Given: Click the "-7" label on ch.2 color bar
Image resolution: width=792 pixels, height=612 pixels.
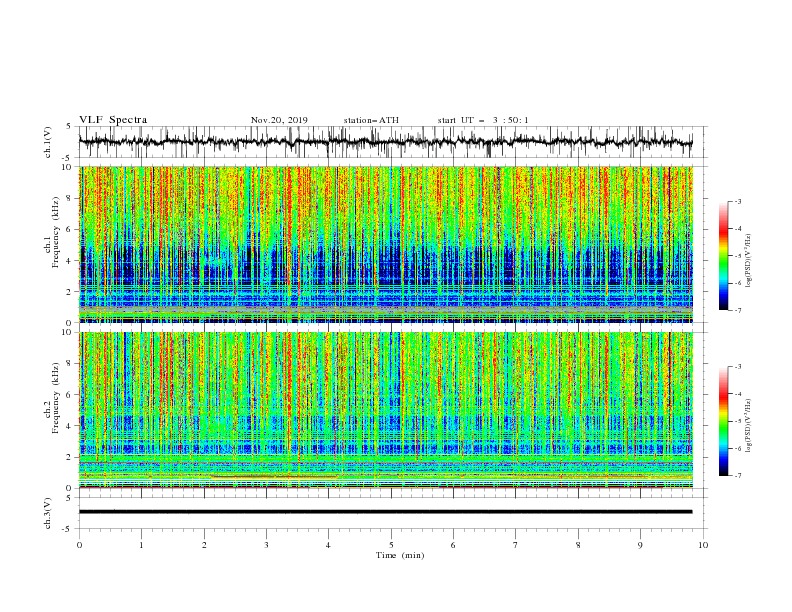Looking at the screenshot, I should (x=737, y=475).
